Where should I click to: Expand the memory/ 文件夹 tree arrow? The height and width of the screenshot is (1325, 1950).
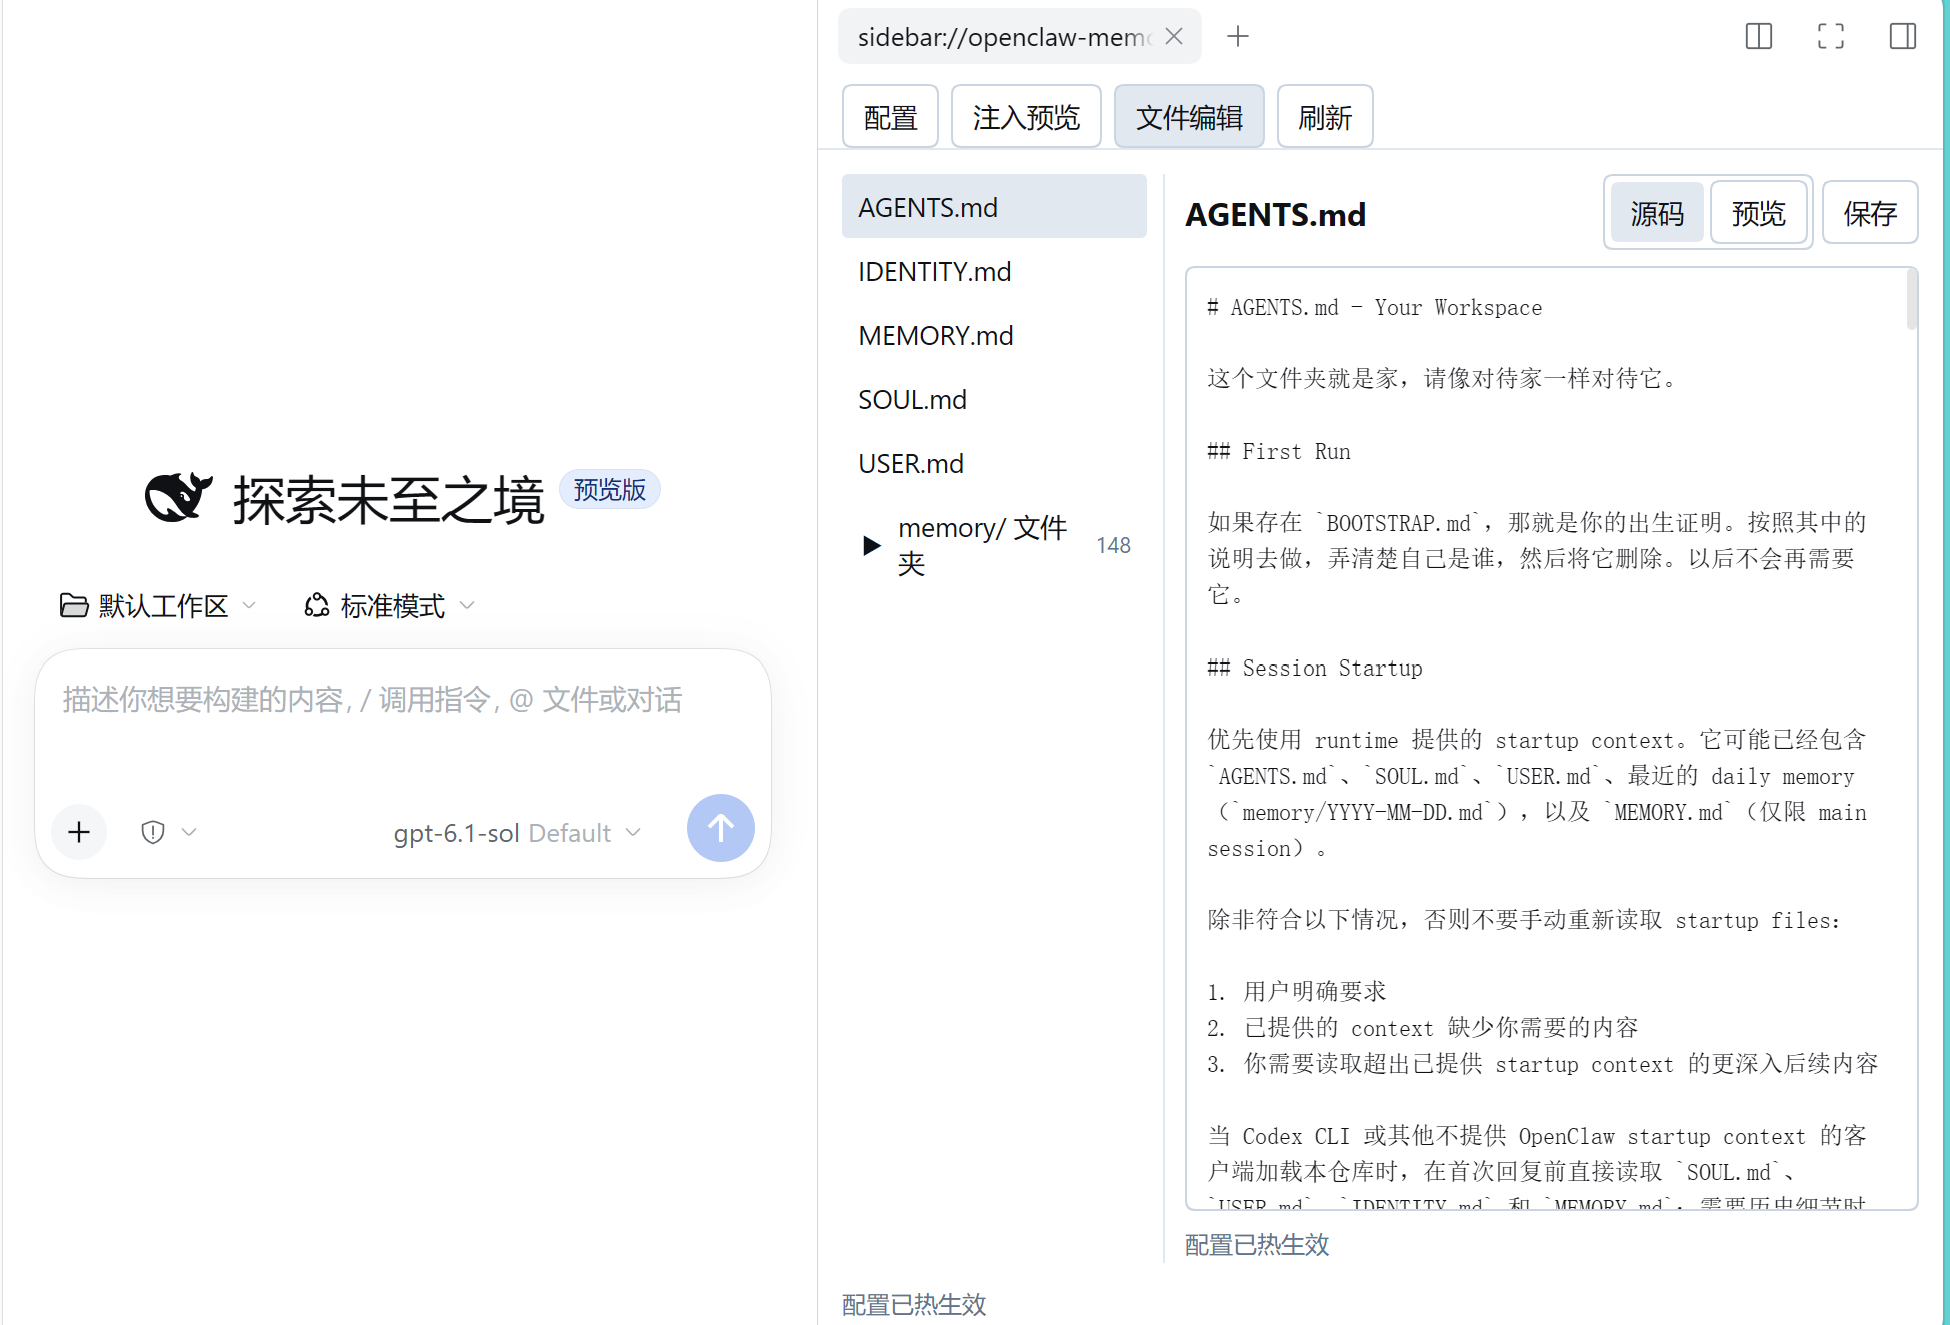point(872,545)
